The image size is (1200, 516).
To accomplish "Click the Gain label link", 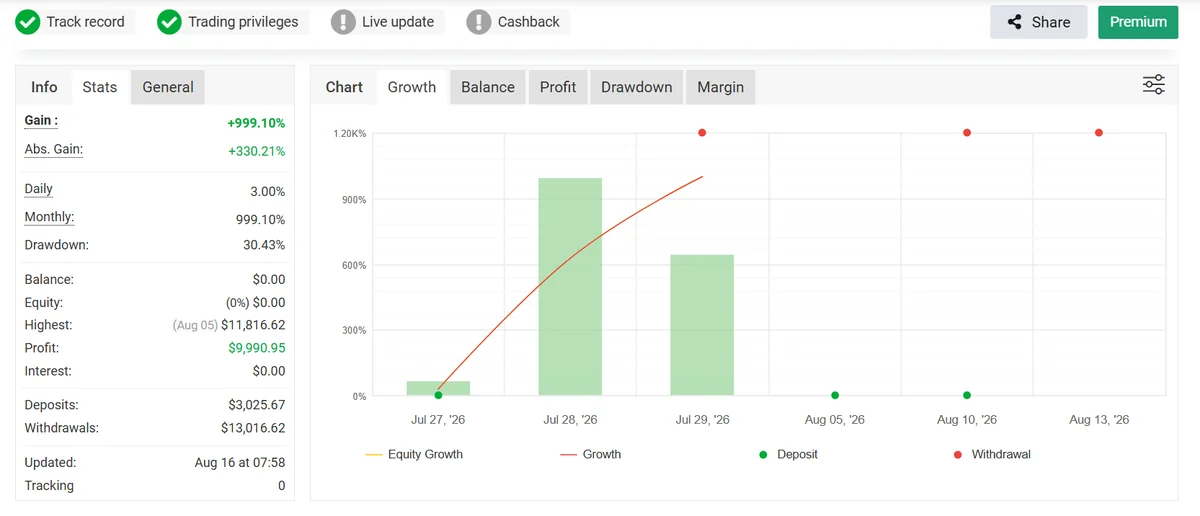I will [x=41, y=120].
